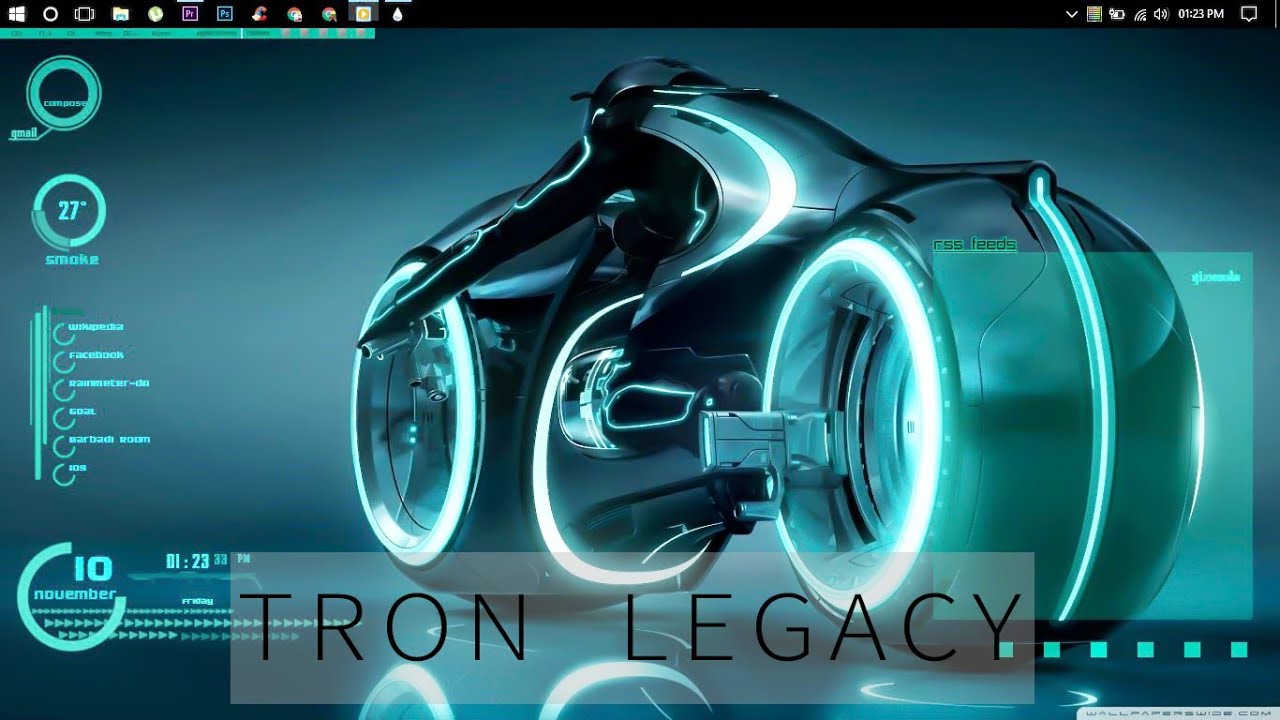Open Task View from the taskbar
This screenshot has height=720, width=1280.
point(85,14)
